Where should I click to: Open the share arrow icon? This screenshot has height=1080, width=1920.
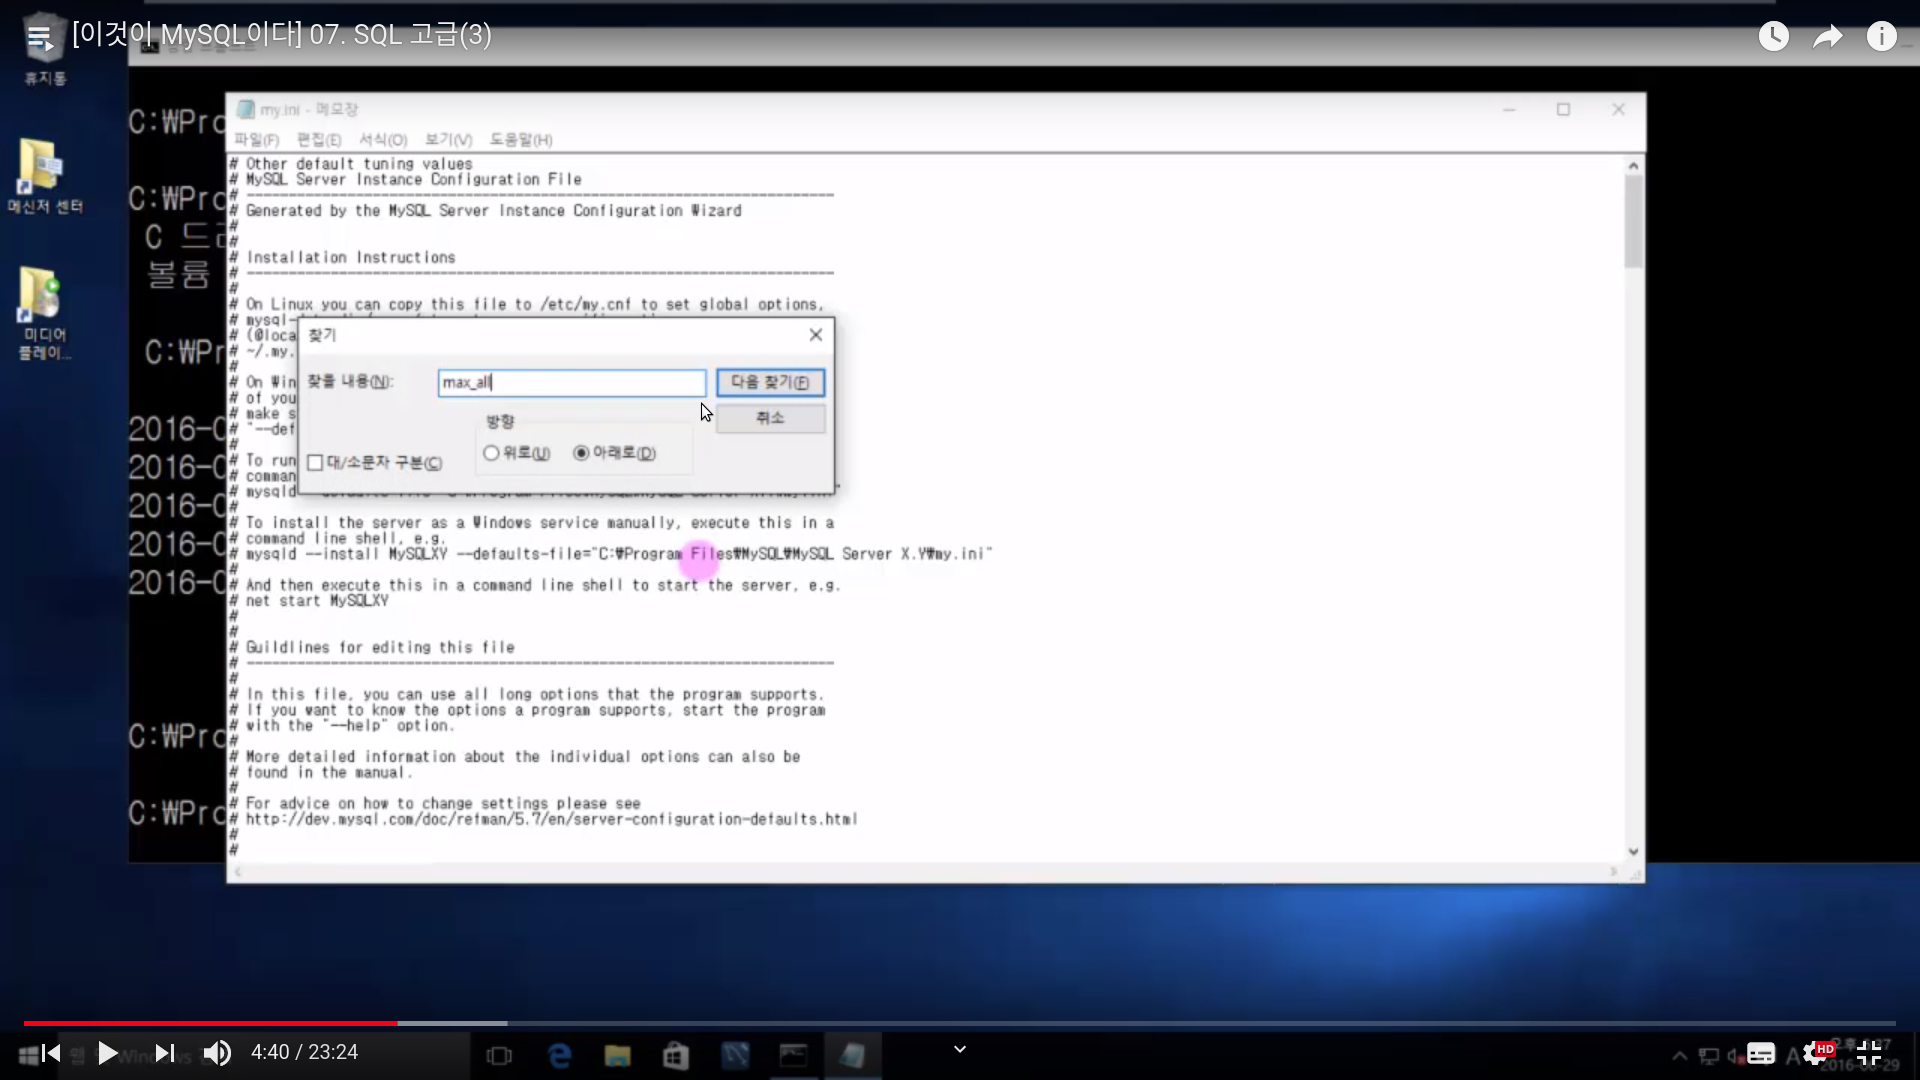1828,37
